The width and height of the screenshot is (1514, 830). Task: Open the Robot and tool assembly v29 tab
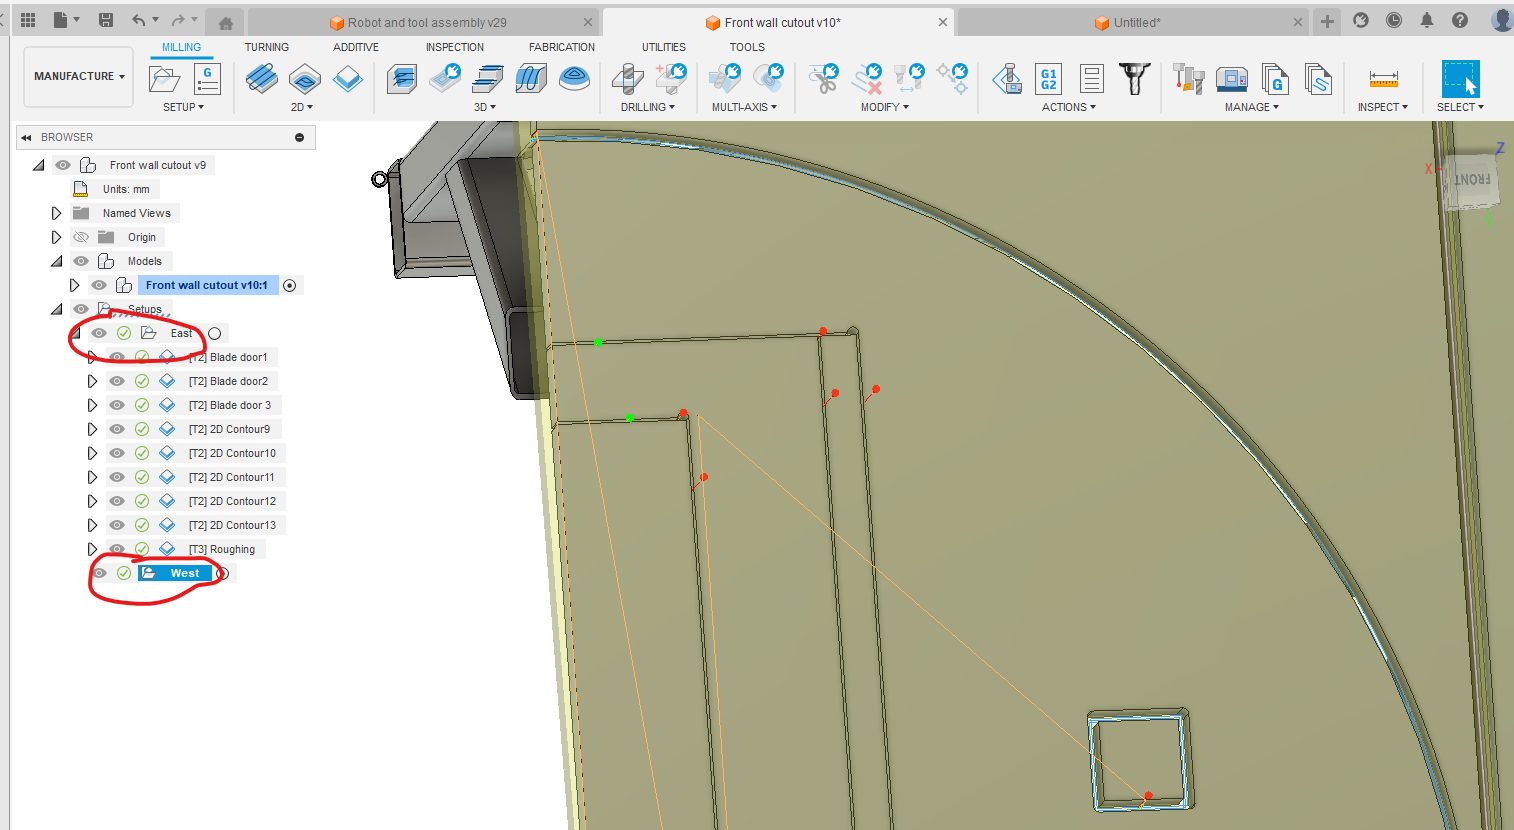click(427, 22)
